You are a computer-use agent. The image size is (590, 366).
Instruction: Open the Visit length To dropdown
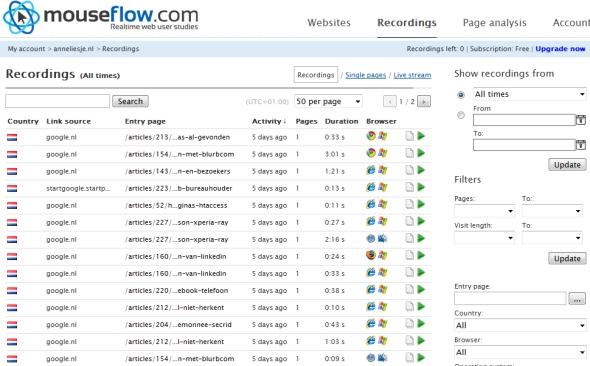[552, 238]
